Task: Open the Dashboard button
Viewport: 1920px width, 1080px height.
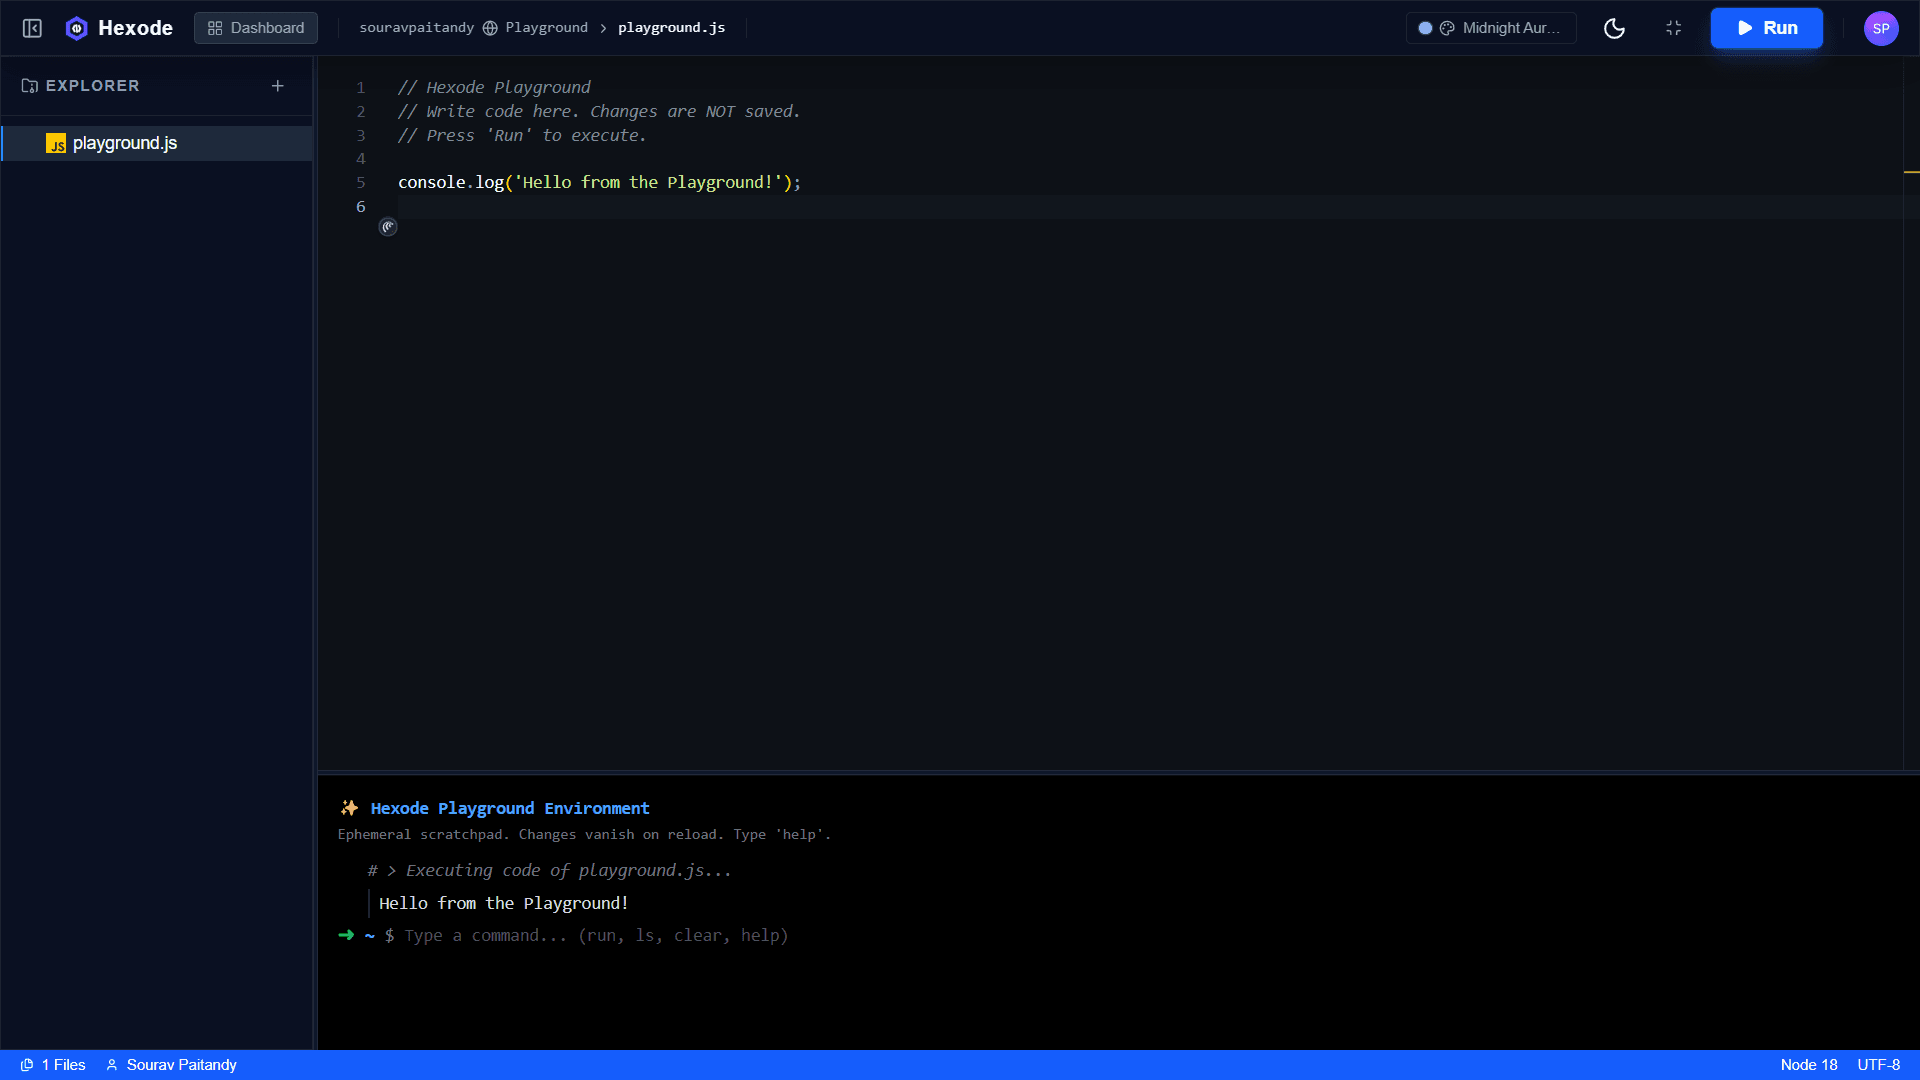Action: (256, 28)
